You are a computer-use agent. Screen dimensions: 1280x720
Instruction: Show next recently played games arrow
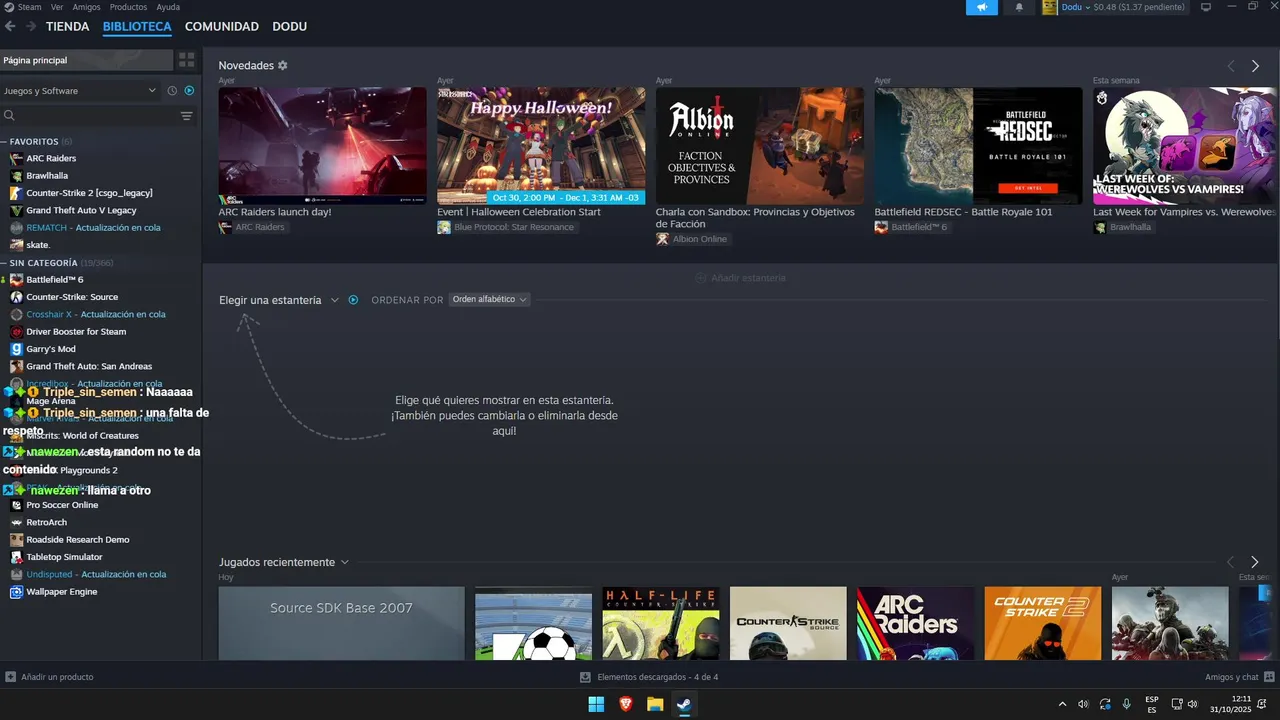(x=1255, y=562)
